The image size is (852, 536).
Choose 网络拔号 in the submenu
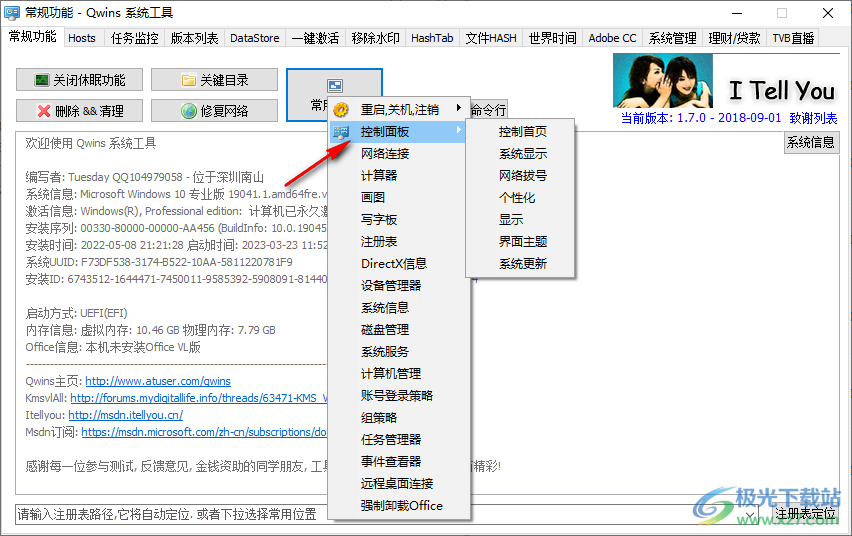[x=520, y=176]
